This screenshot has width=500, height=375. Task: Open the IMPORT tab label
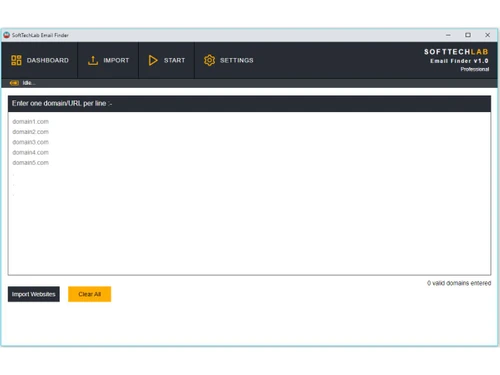pyautogui.click(x=116, y=60)
